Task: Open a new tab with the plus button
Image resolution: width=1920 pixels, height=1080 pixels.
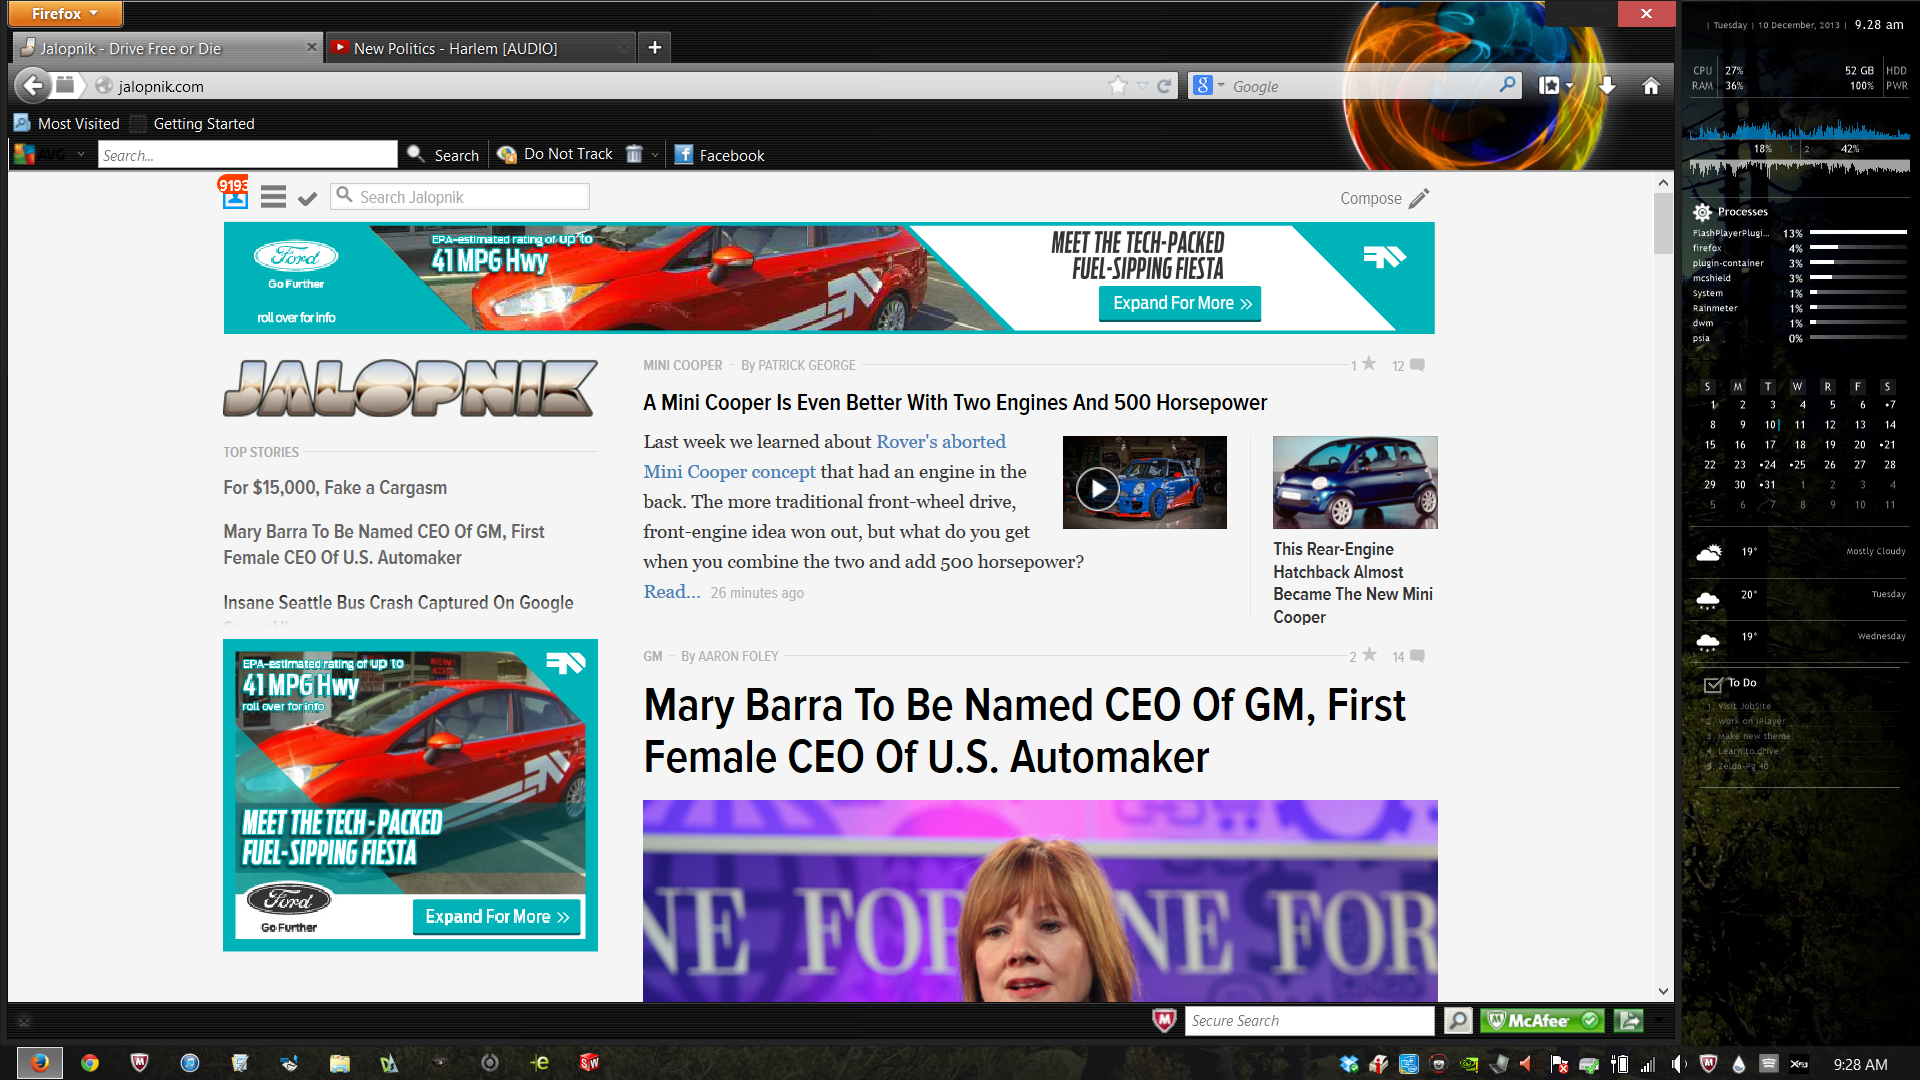Action: click(x=655, y=47)
